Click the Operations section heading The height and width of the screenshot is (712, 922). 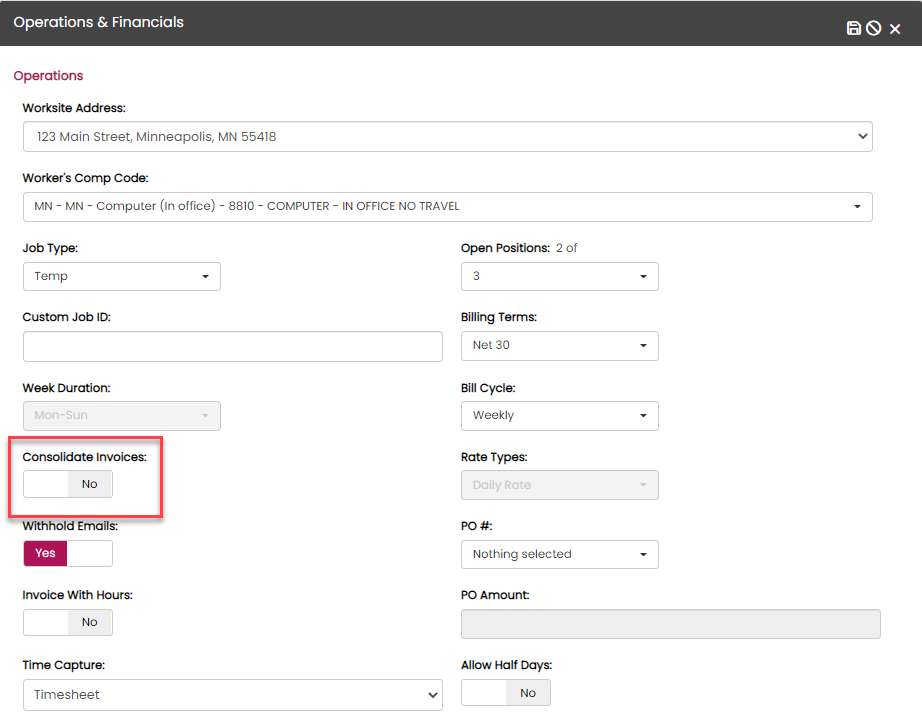click(48, 76)
